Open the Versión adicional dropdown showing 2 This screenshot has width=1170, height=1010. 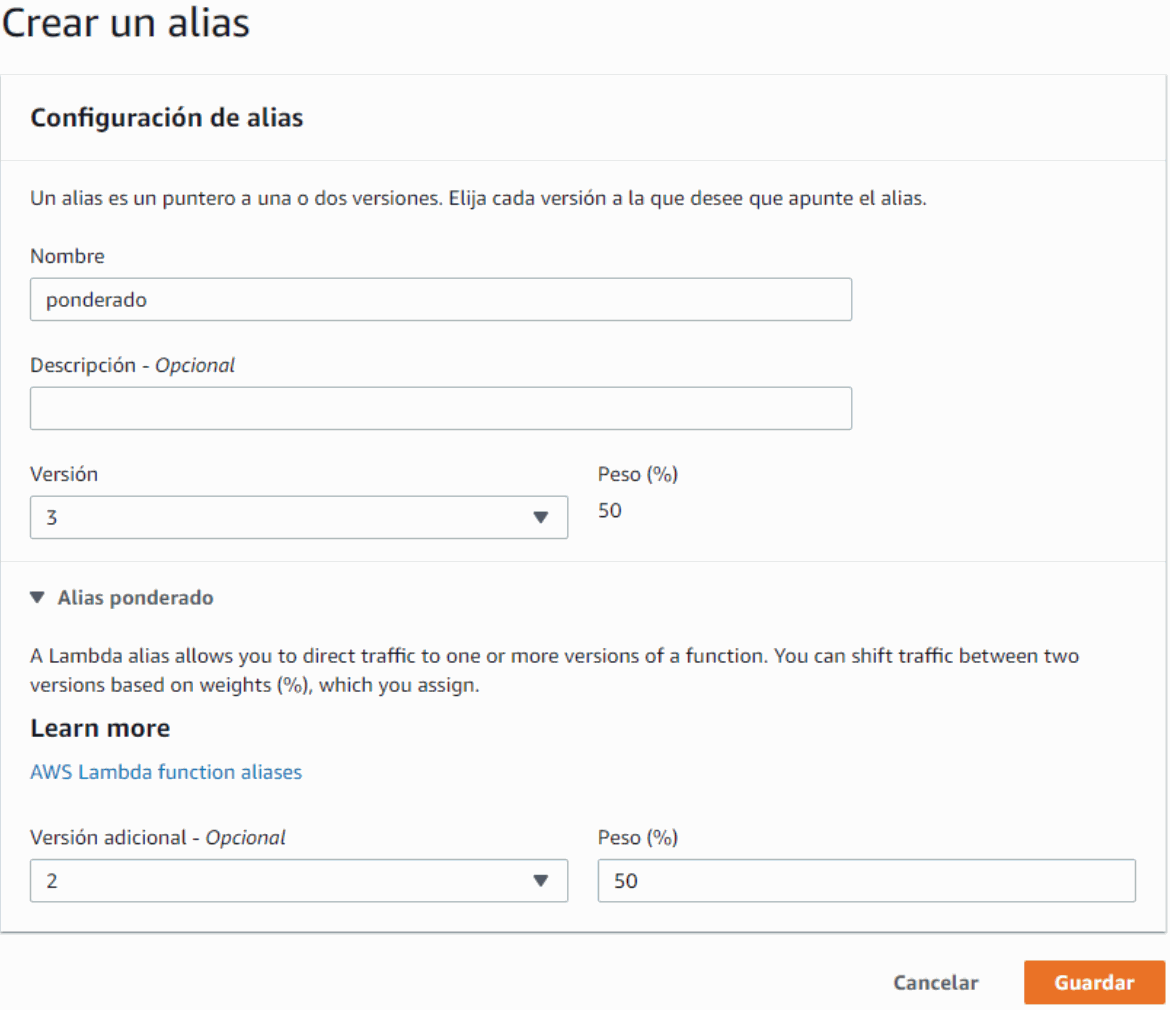(298, 881)
